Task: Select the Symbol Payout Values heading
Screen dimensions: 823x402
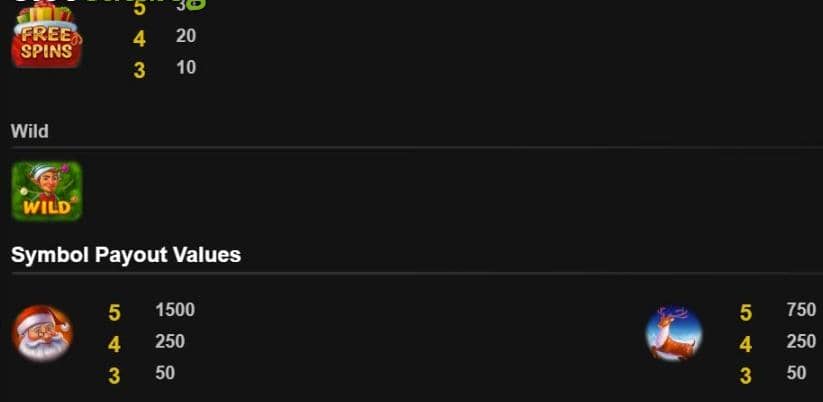Action: (x=126, y=255)
